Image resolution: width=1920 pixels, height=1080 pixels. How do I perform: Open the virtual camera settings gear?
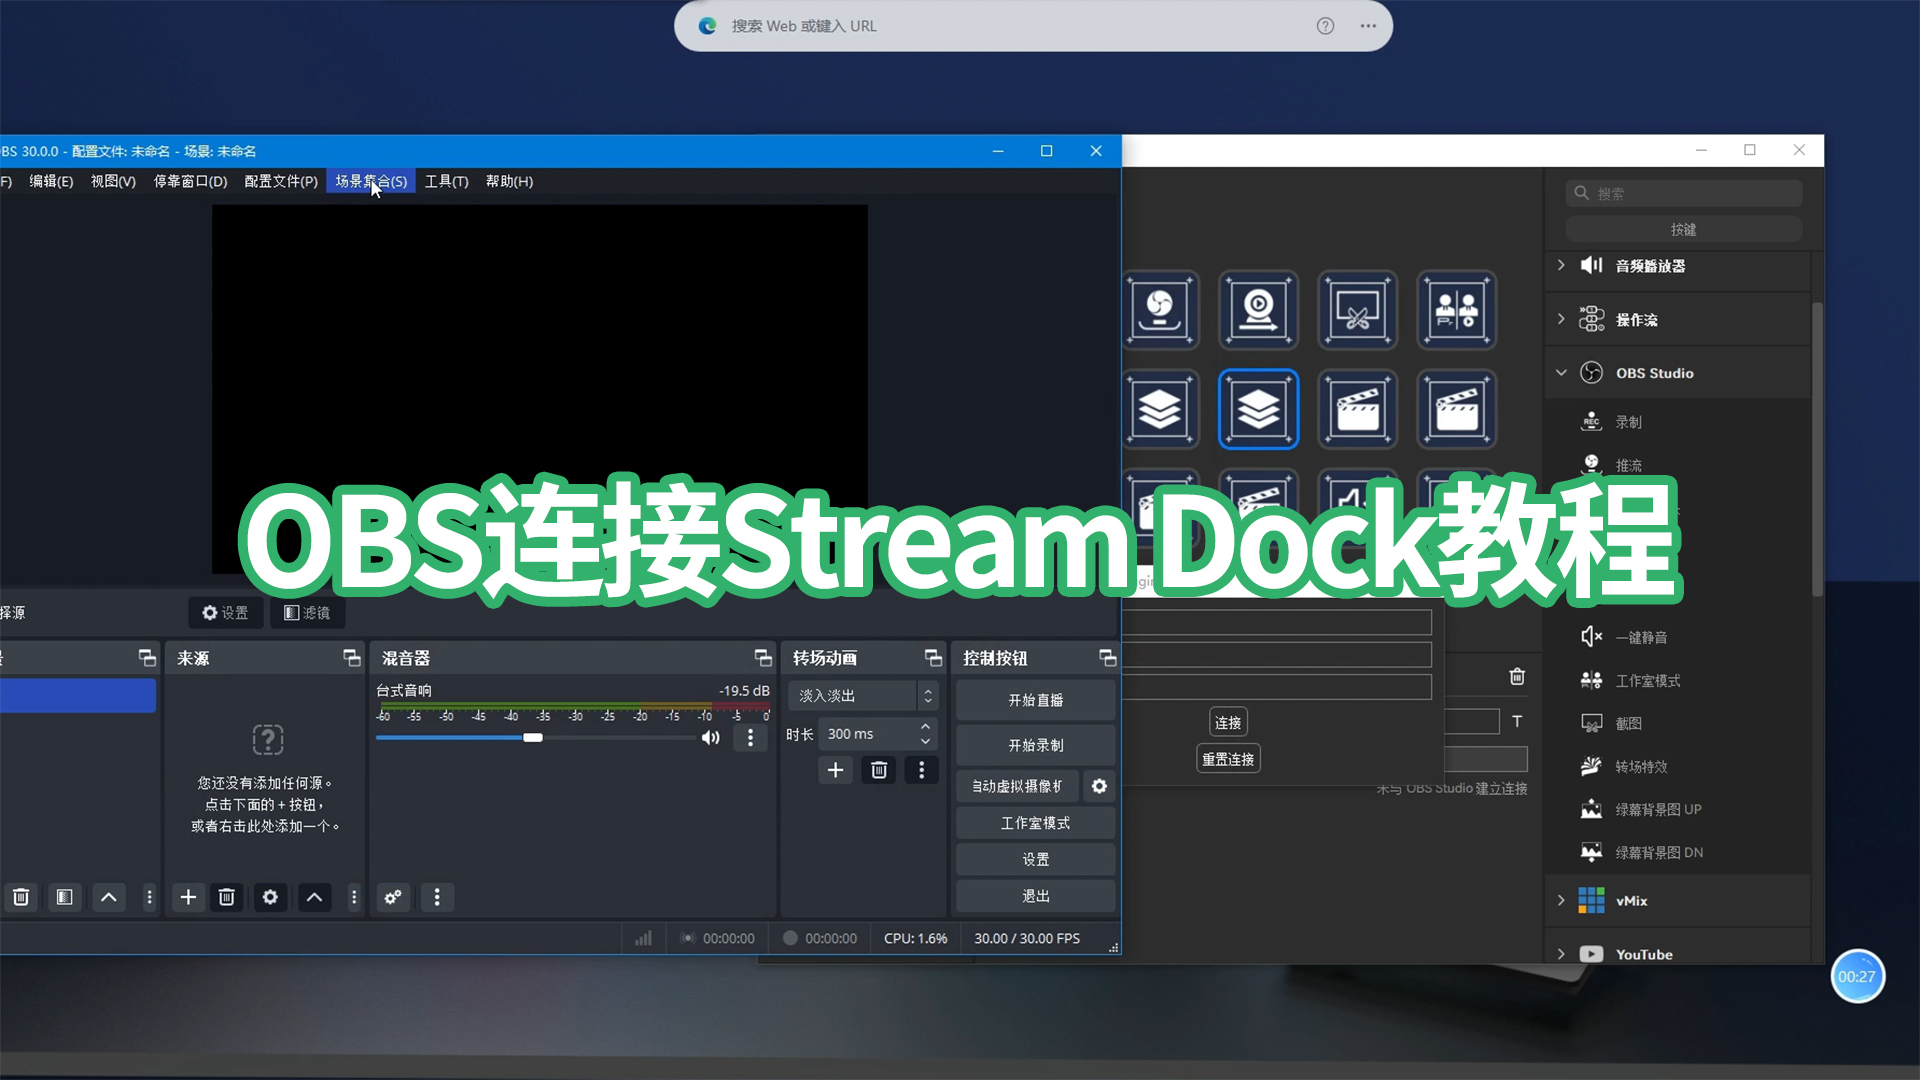[1100, 786]
